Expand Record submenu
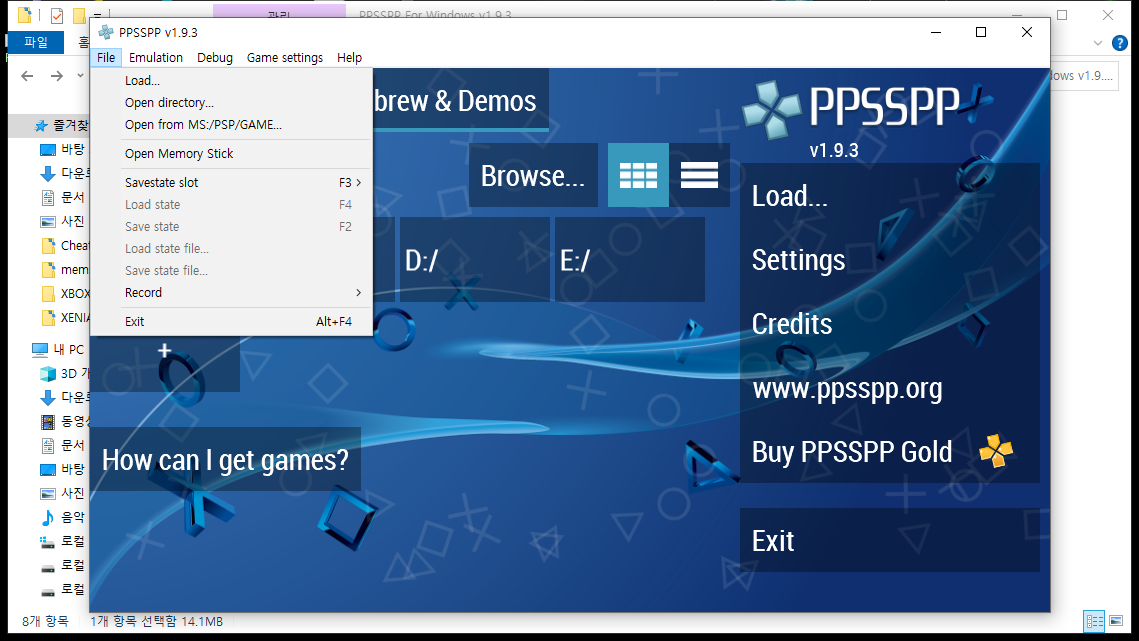Image resolution: width=1139 pixels, height=641 pixels. [359, 293]
